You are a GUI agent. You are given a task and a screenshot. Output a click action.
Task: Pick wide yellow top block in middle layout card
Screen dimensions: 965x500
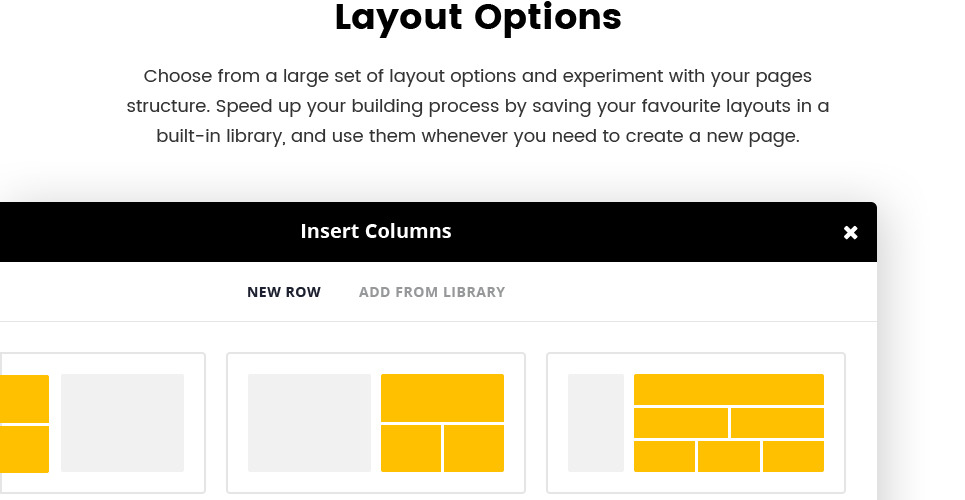pos(442,397)
